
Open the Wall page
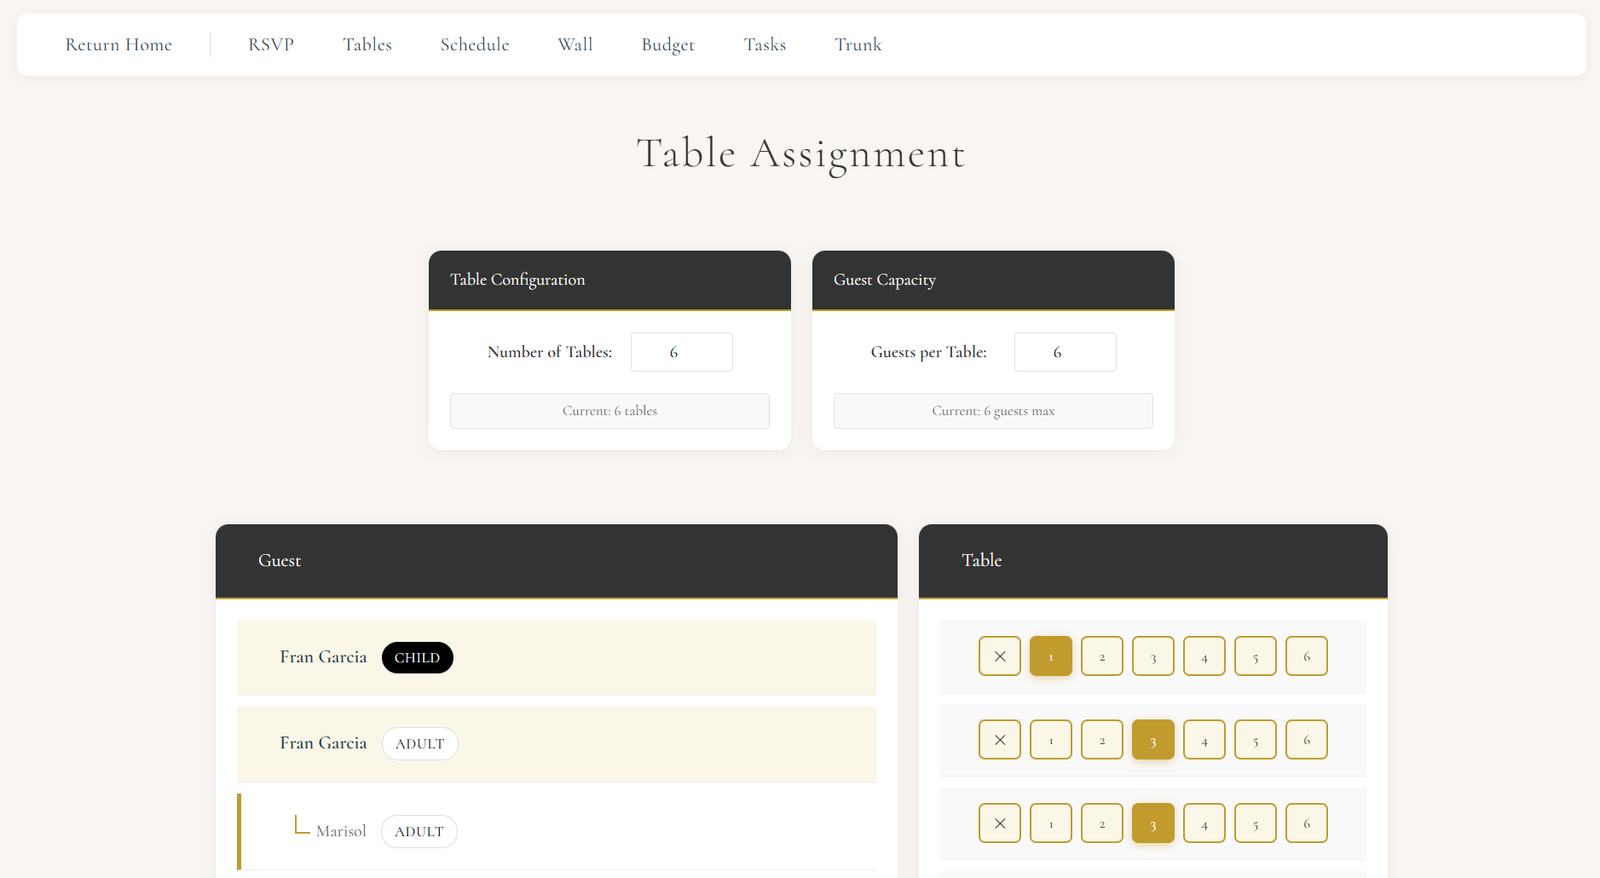(x=575, y=45)
